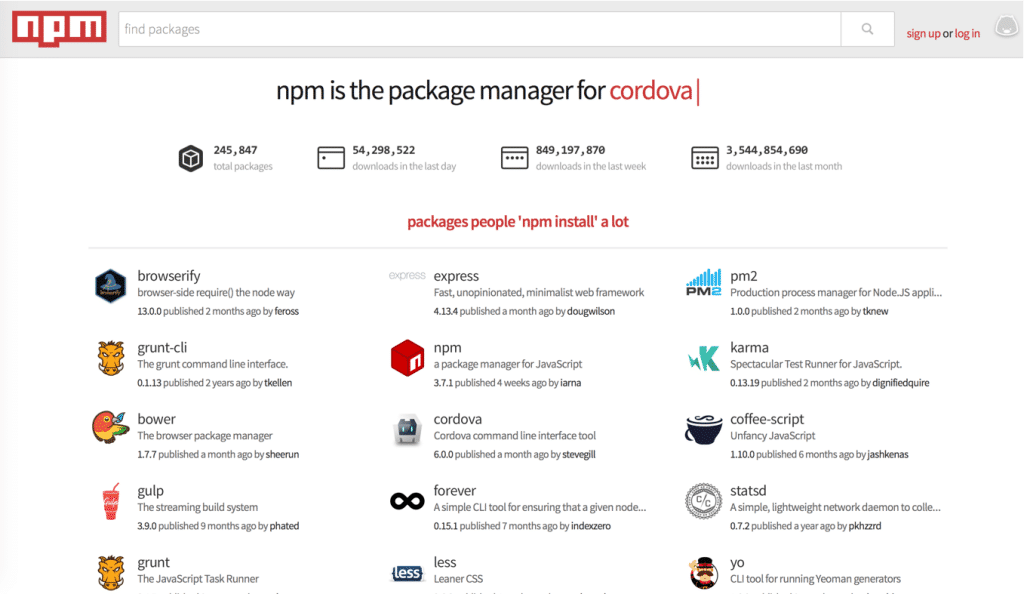Click the statsd circular badge icon
This screenshot has height=594, width=1024.
coord(703,501)
